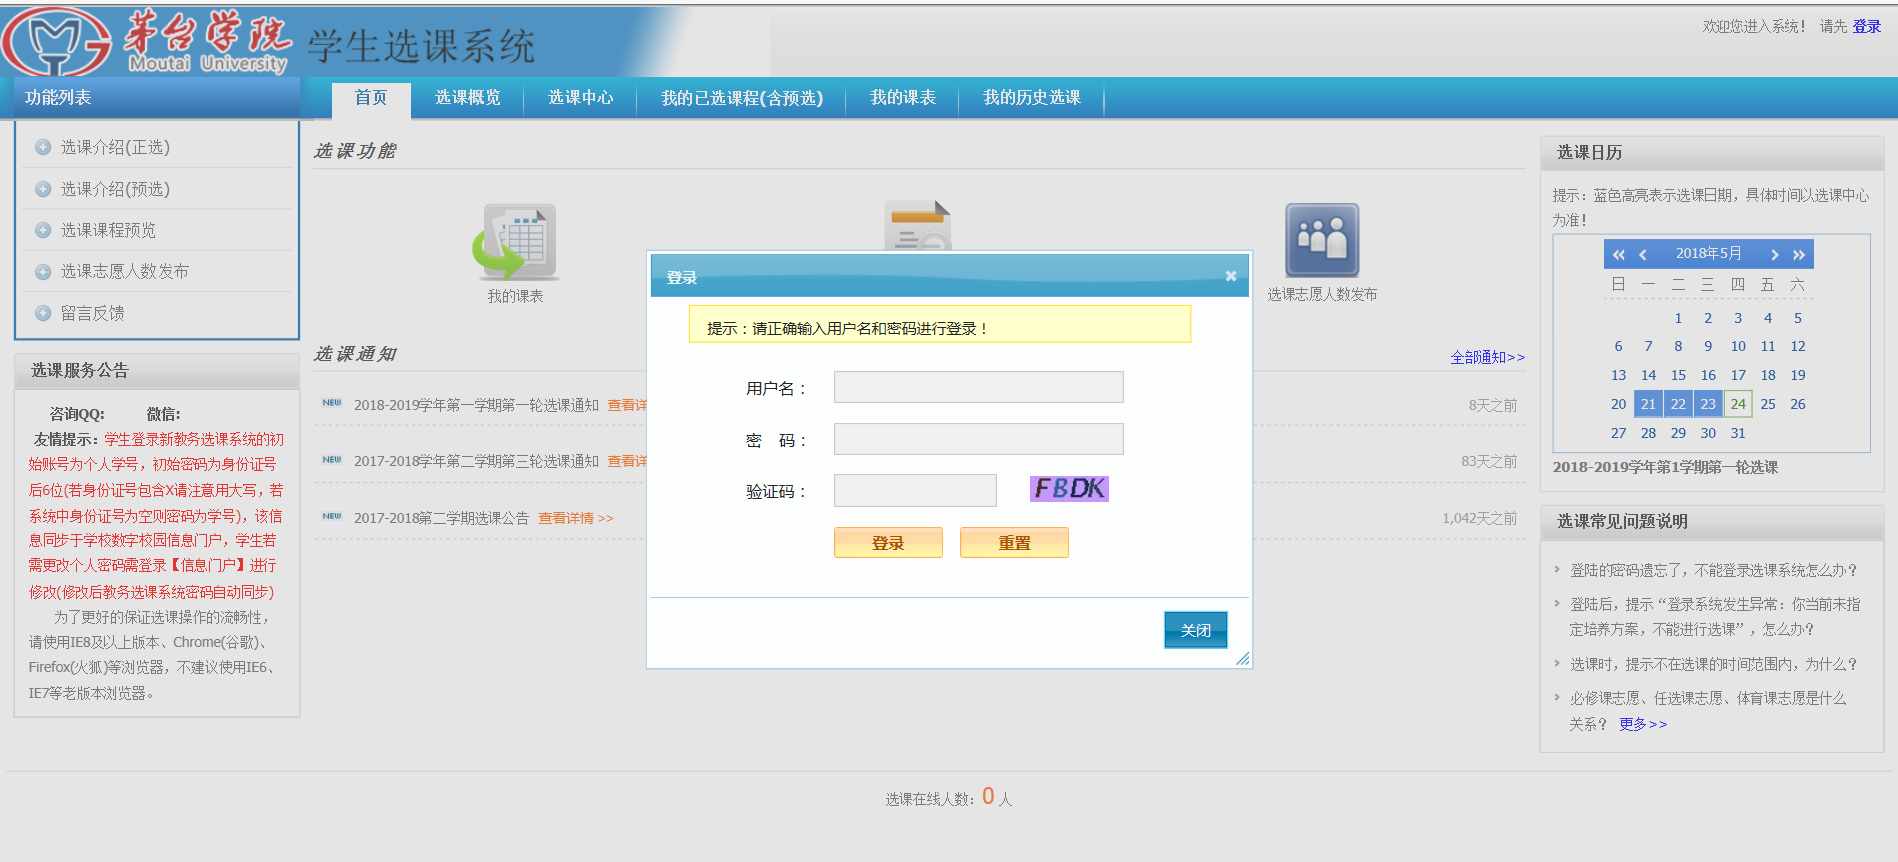This screenshot has width=1898, height=862.
Task: Go to previous month in calendar
Action: tap(1642, 255)
